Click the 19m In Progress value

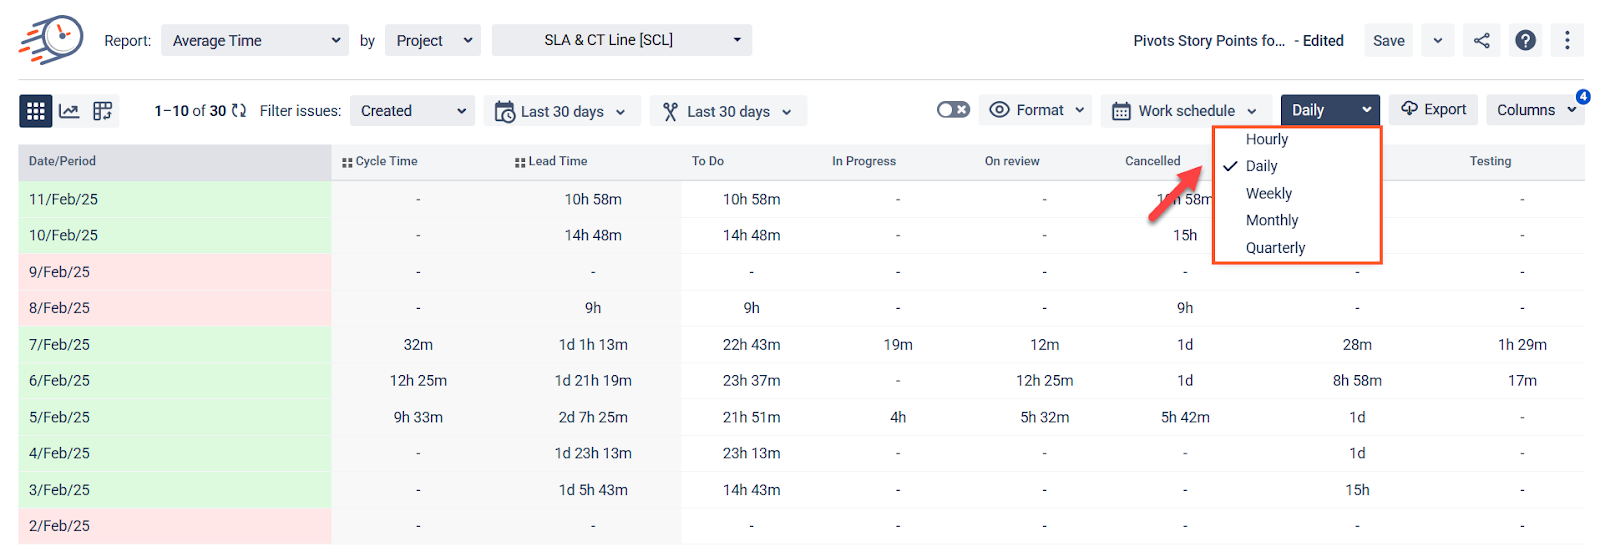898,344
